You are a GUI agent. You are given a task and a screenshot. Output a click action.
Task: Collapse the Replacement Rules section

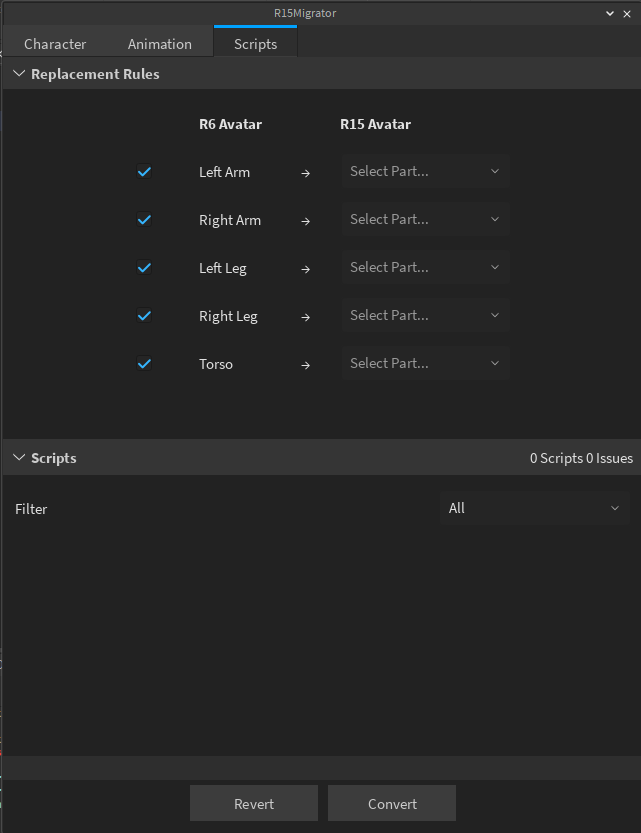pyautogui.click(x=18, y=74)
